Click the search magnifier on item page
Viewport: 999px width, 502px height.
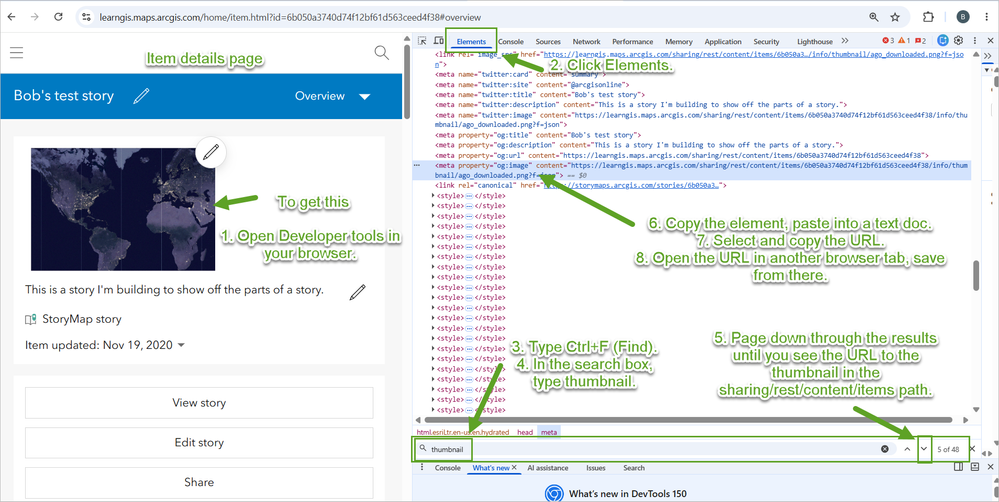tap(382, 53)
